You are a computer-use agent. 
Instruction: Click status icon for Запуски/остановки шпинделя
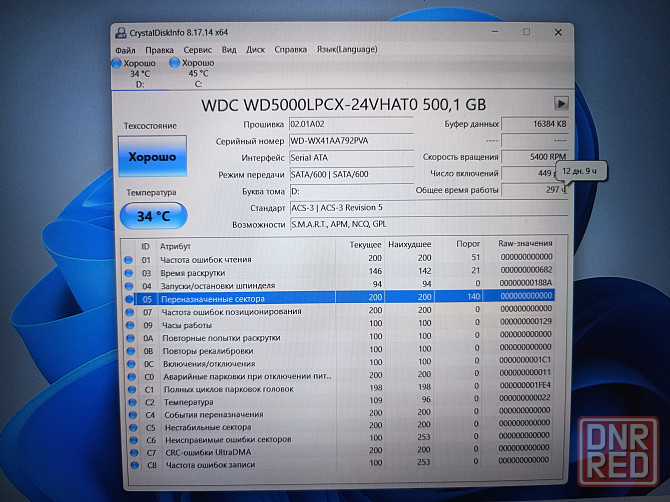[129, 286]
